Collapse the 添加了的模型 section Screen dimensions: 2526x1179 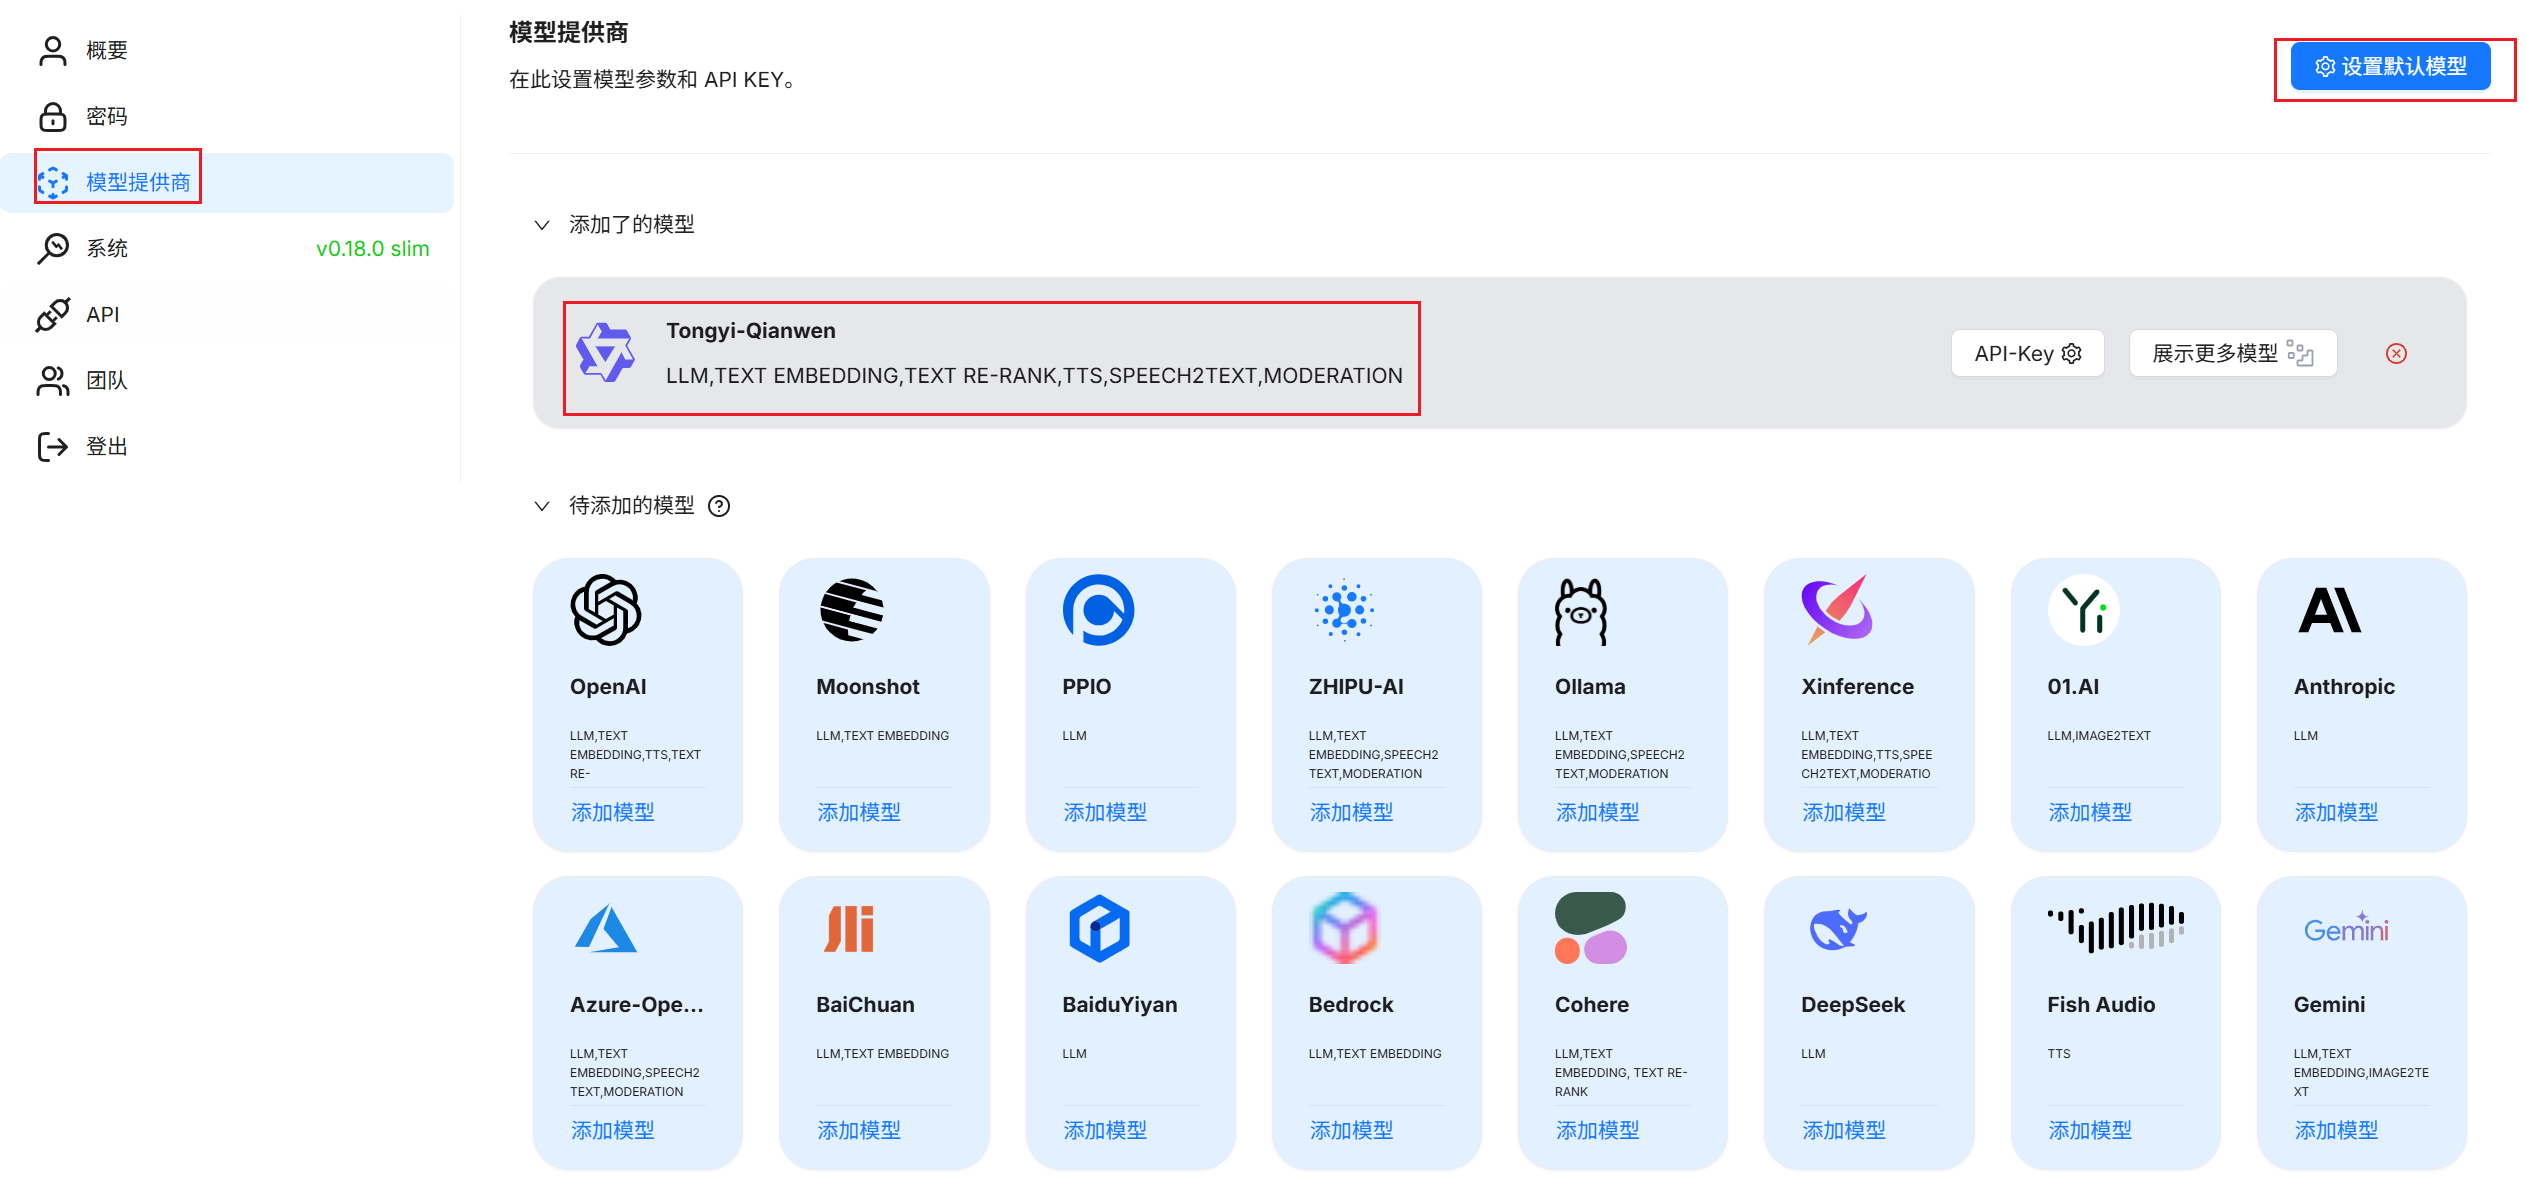coord(542,225)
